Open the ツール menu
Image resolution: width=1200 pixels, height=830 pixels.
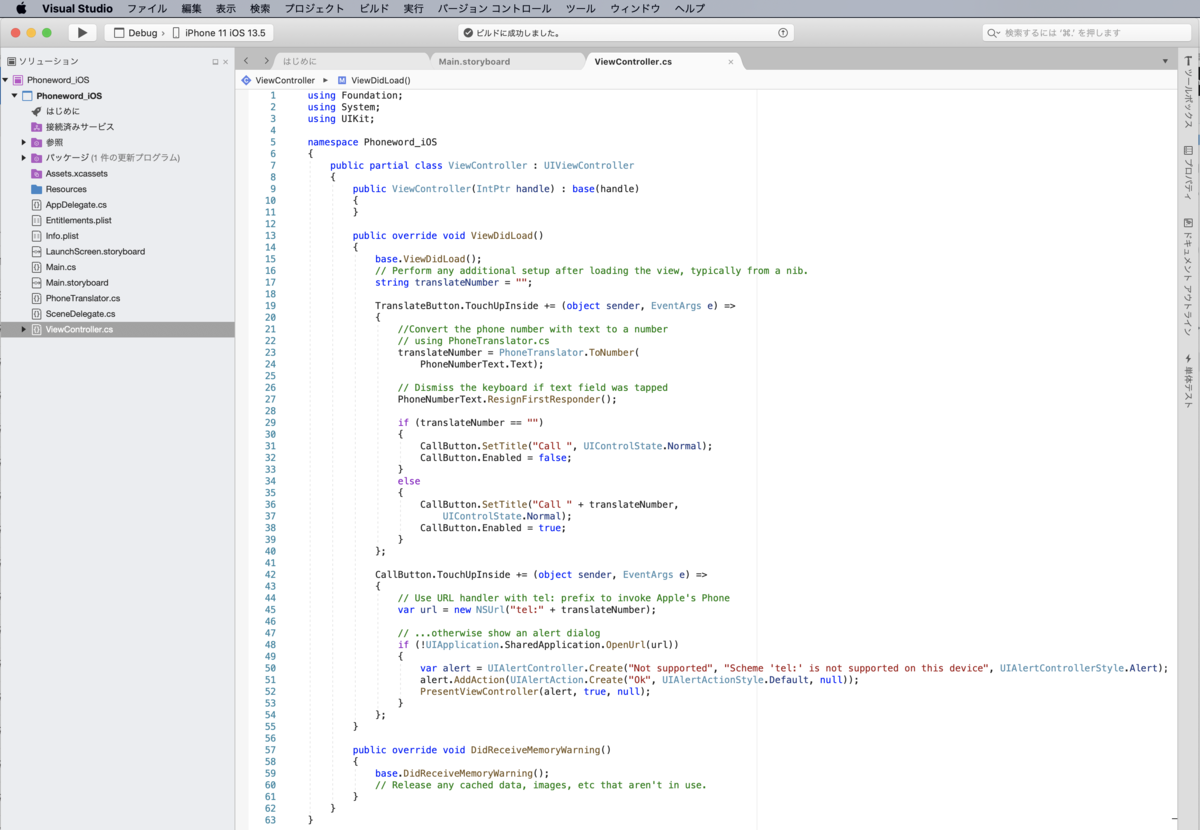coord(581,8)
